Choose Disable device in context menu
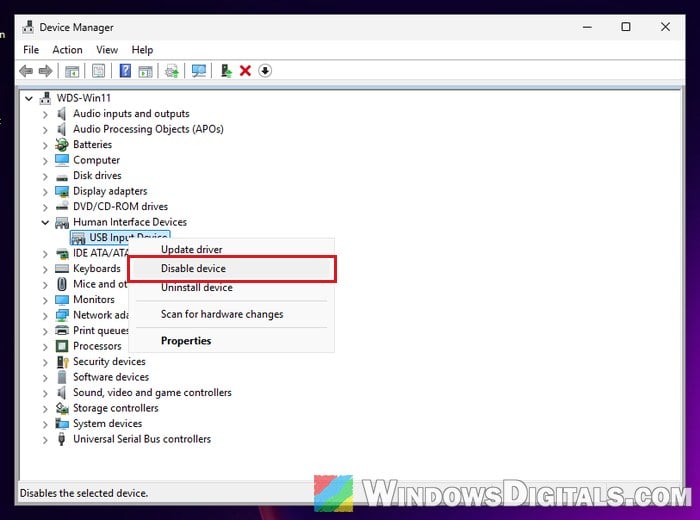This screenshot has height=520, width=700. coord(231,268)
